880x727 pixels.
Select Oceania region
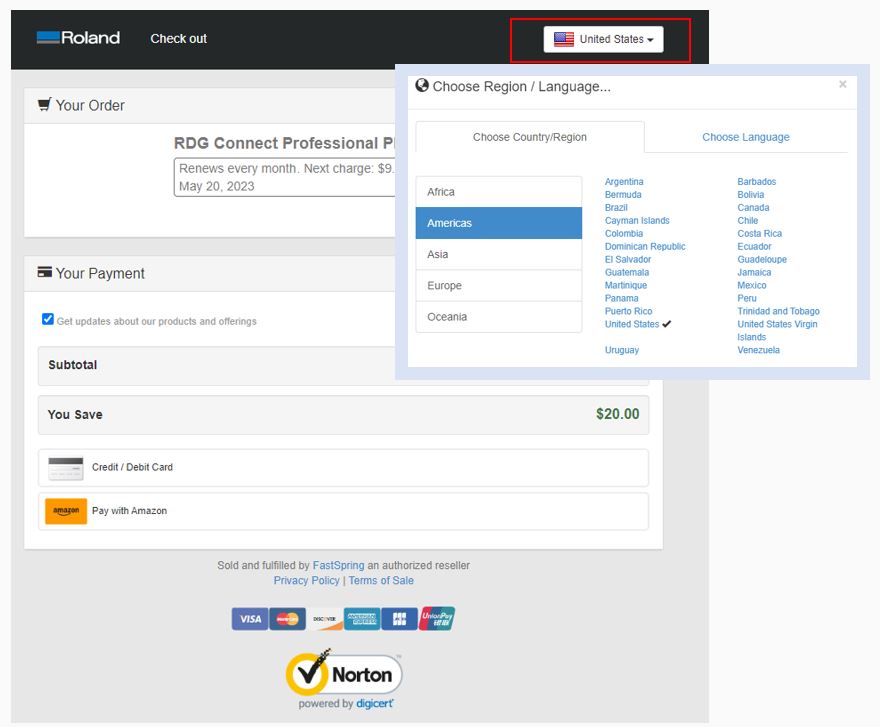498,317
